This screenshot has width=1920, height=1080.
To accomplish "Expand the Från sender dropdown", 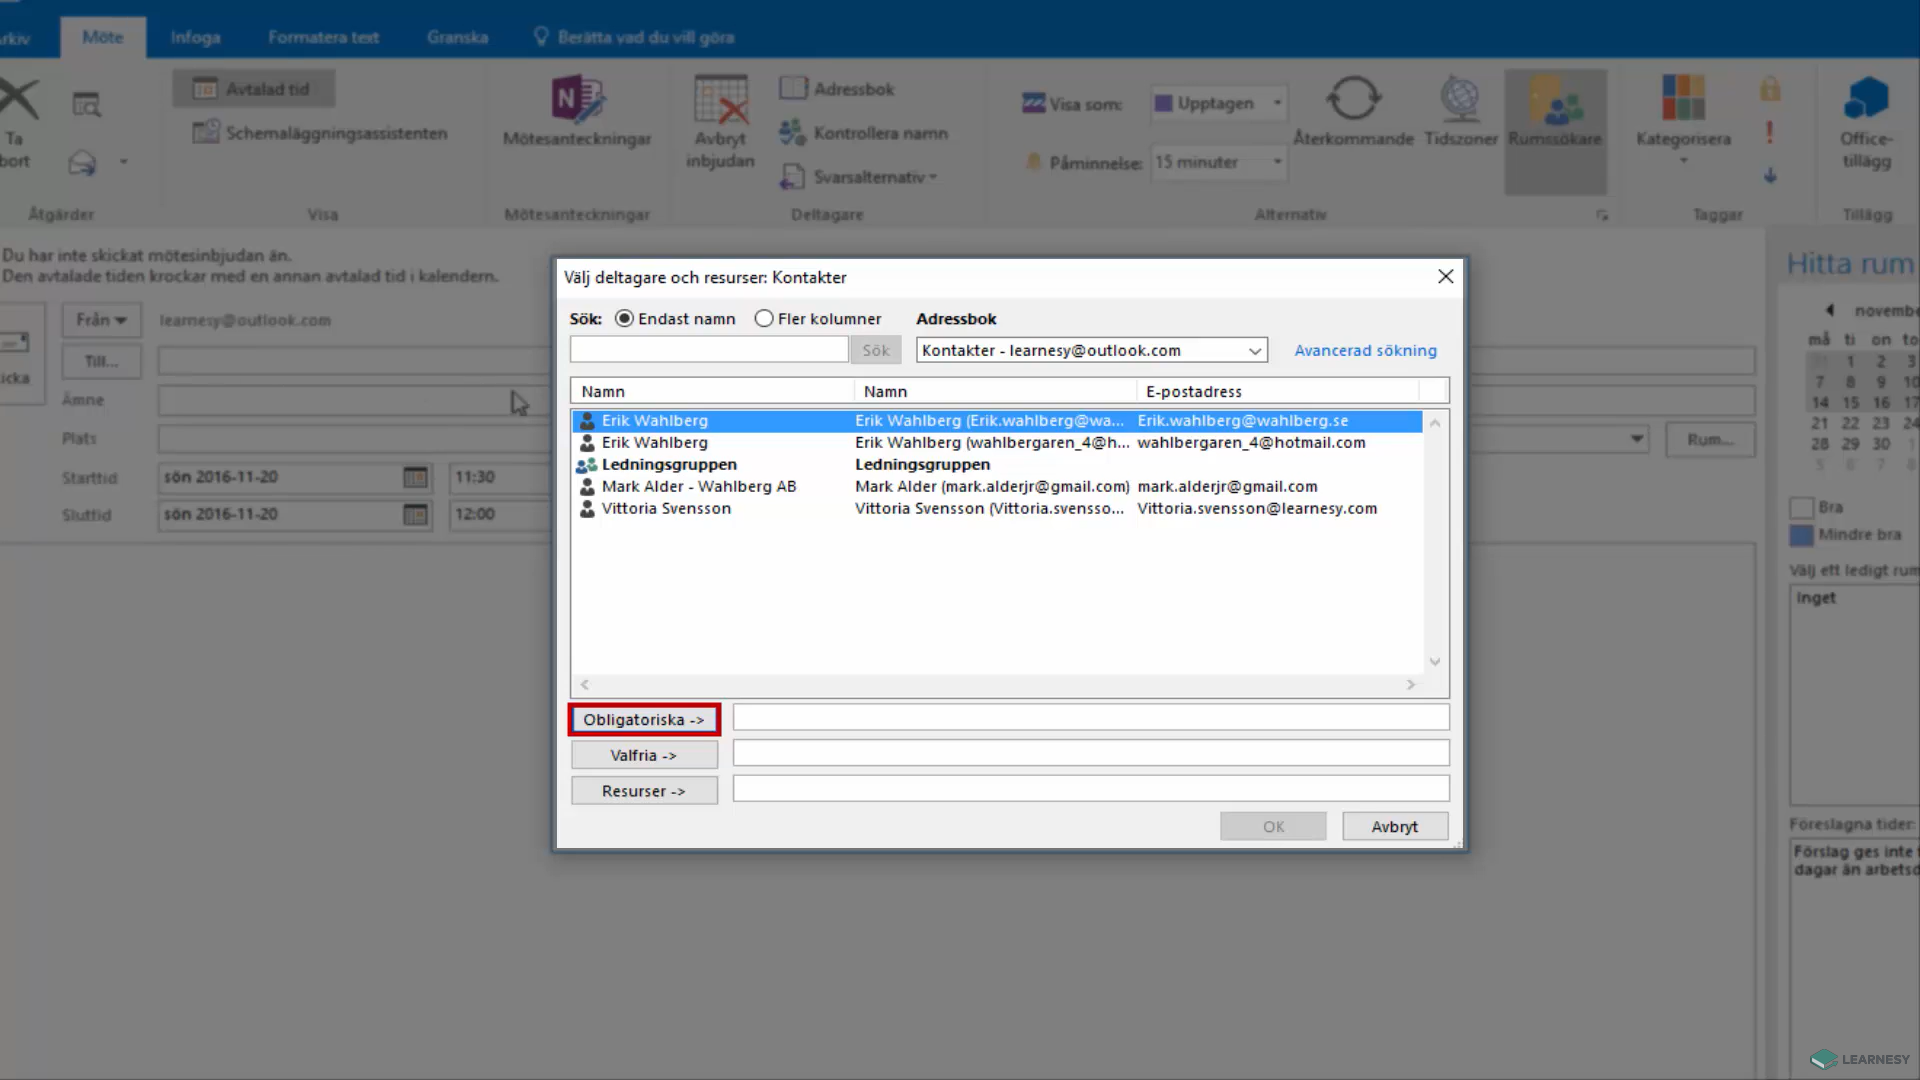I will pyautogui.click(x=101, y=320).
